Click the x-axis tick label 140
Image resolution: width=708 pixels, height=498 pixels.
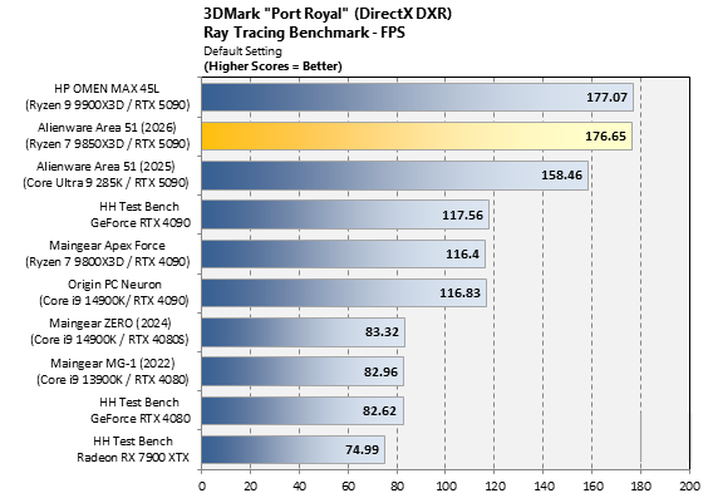(543, 486)
